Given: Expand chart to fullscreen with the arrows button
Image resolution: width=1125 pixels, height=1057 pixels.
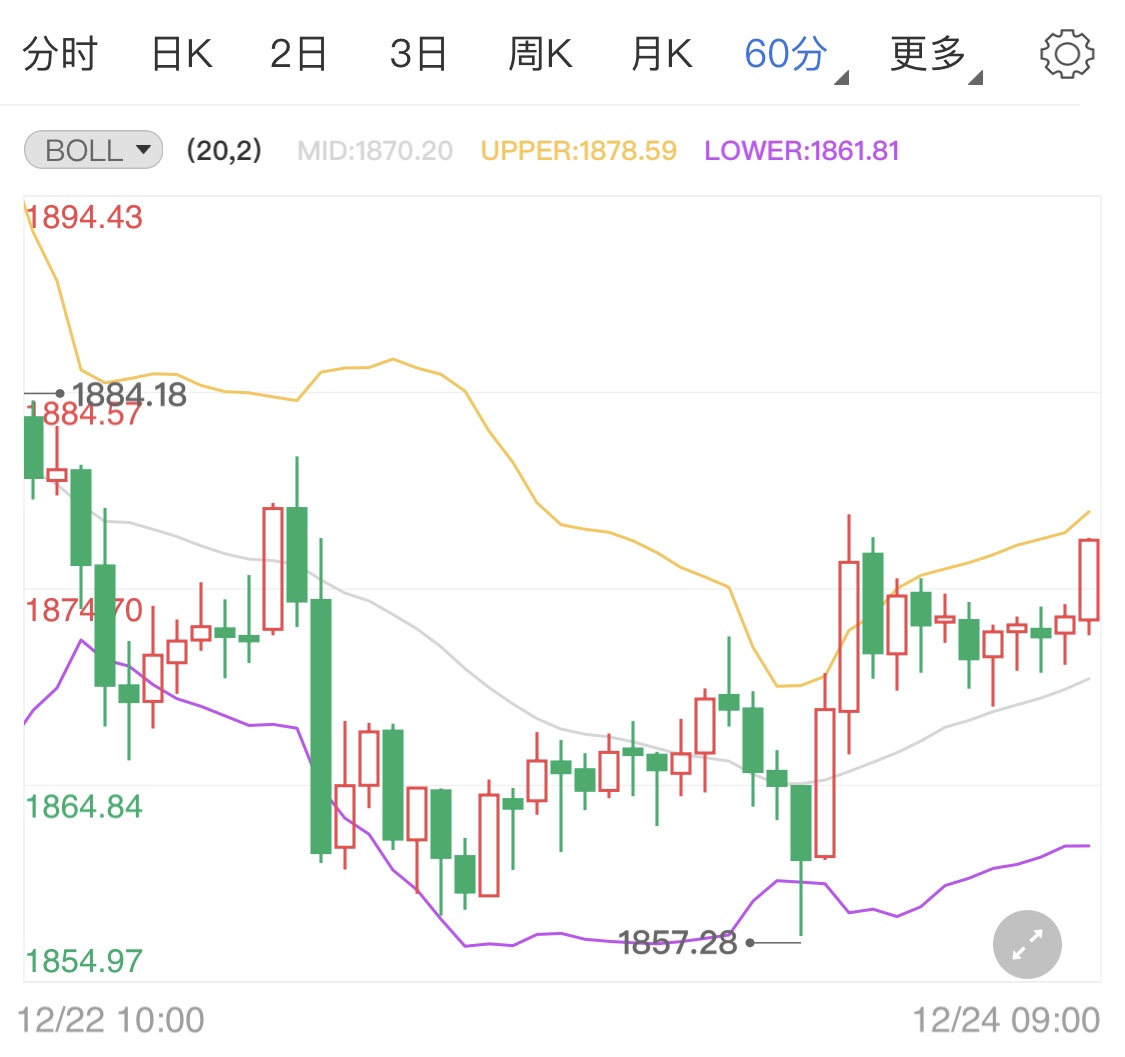Looking at the screenshot, I should pos(1027,944).
